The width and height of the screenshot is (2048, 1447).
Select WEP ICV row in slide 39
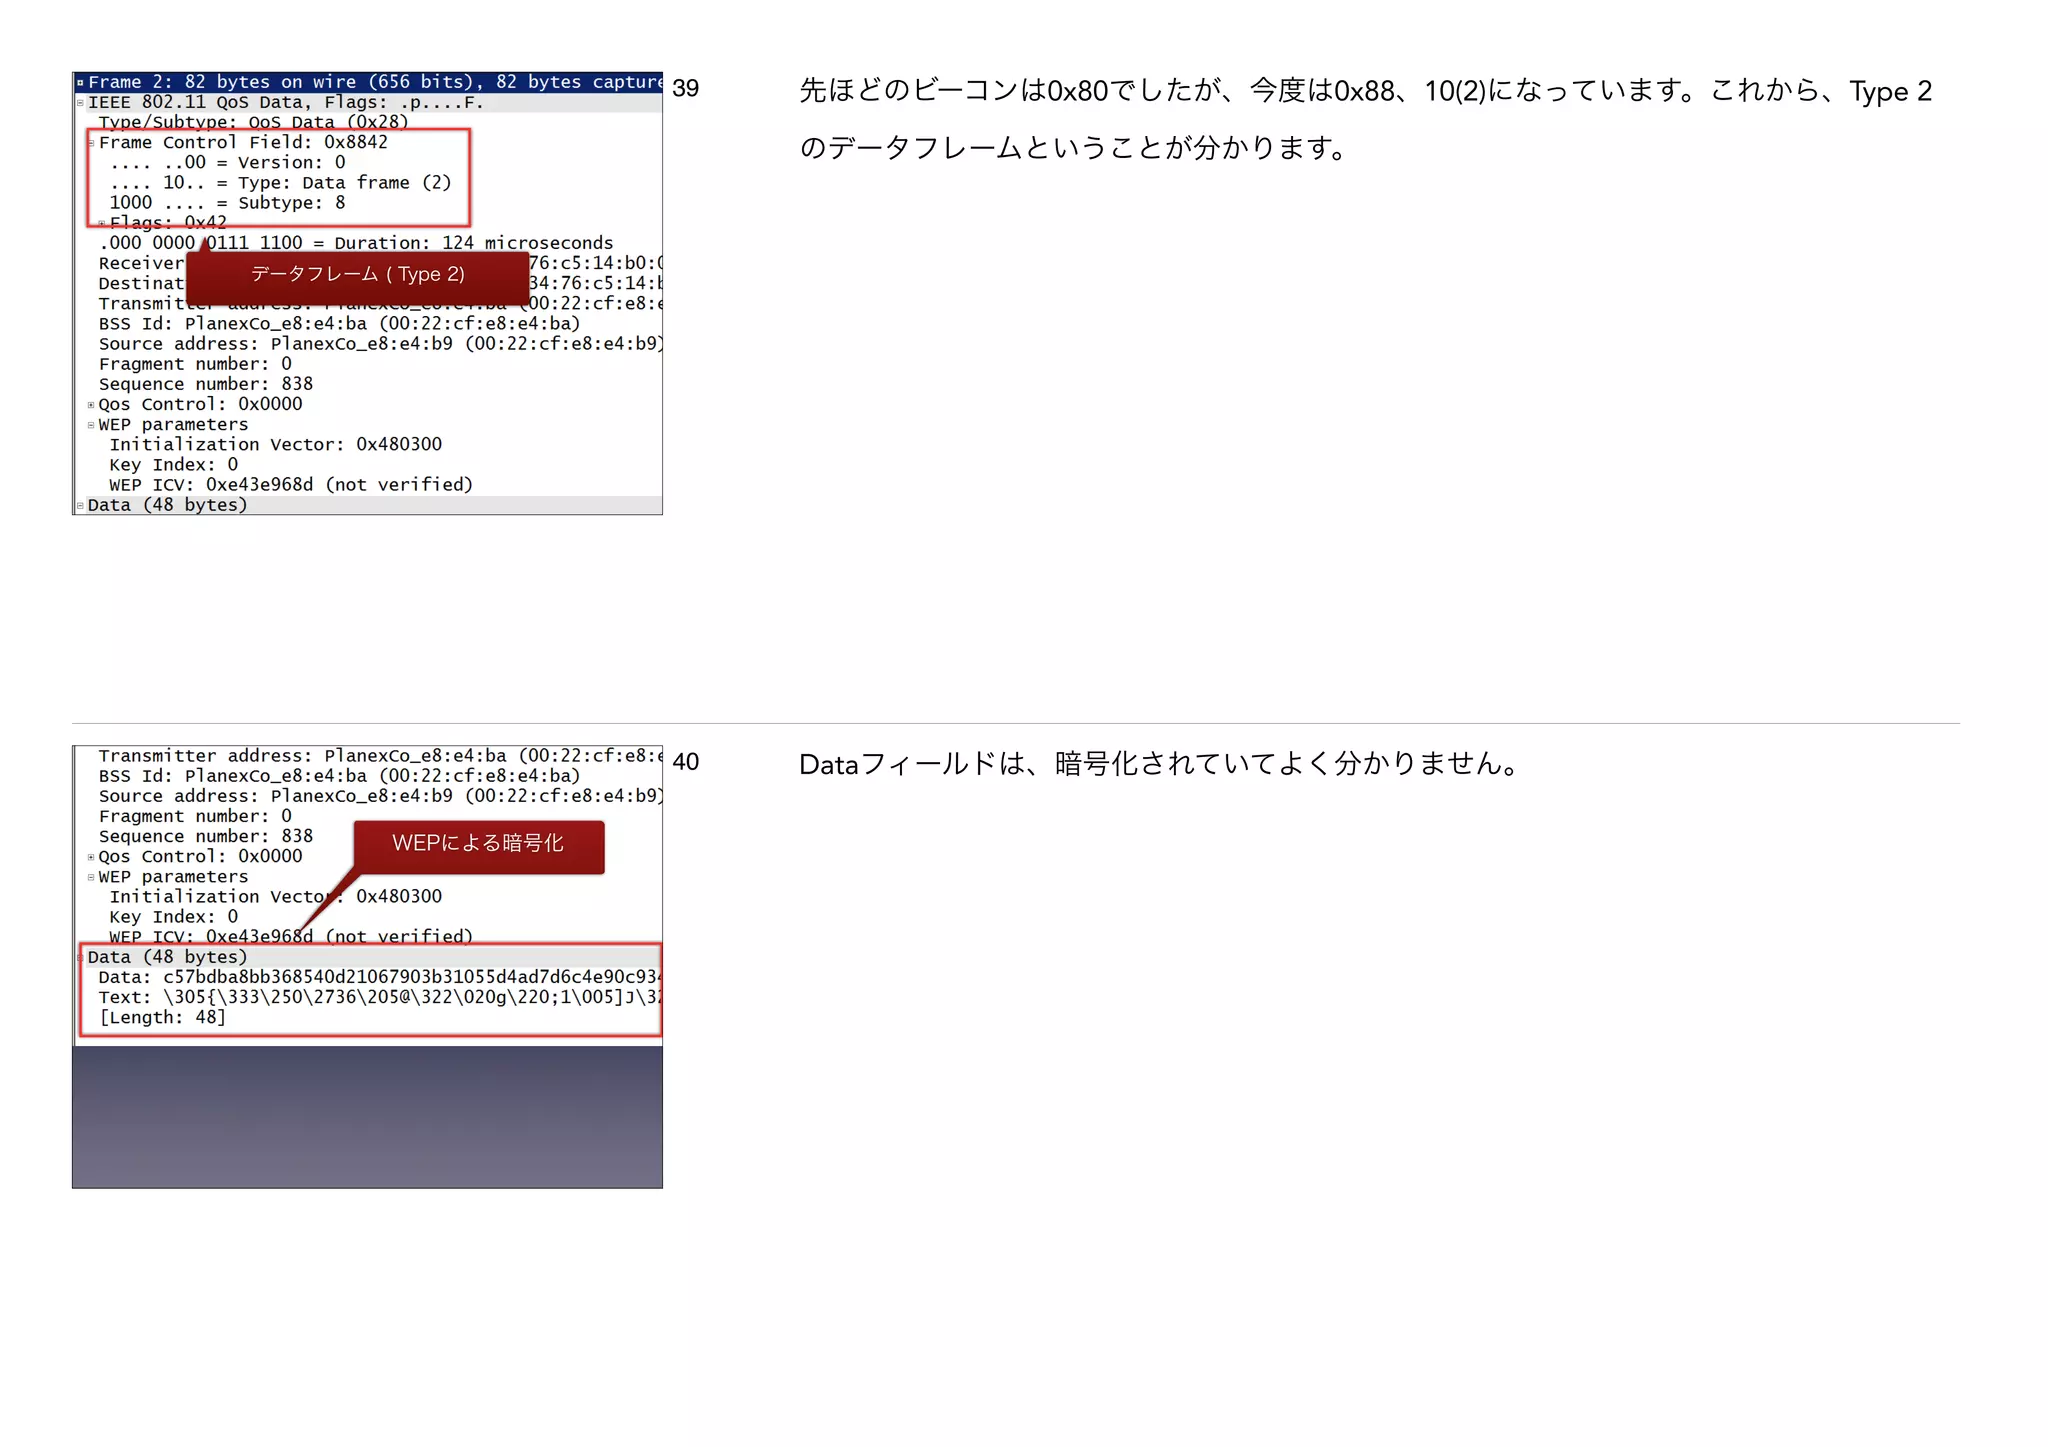coord(291,484)
